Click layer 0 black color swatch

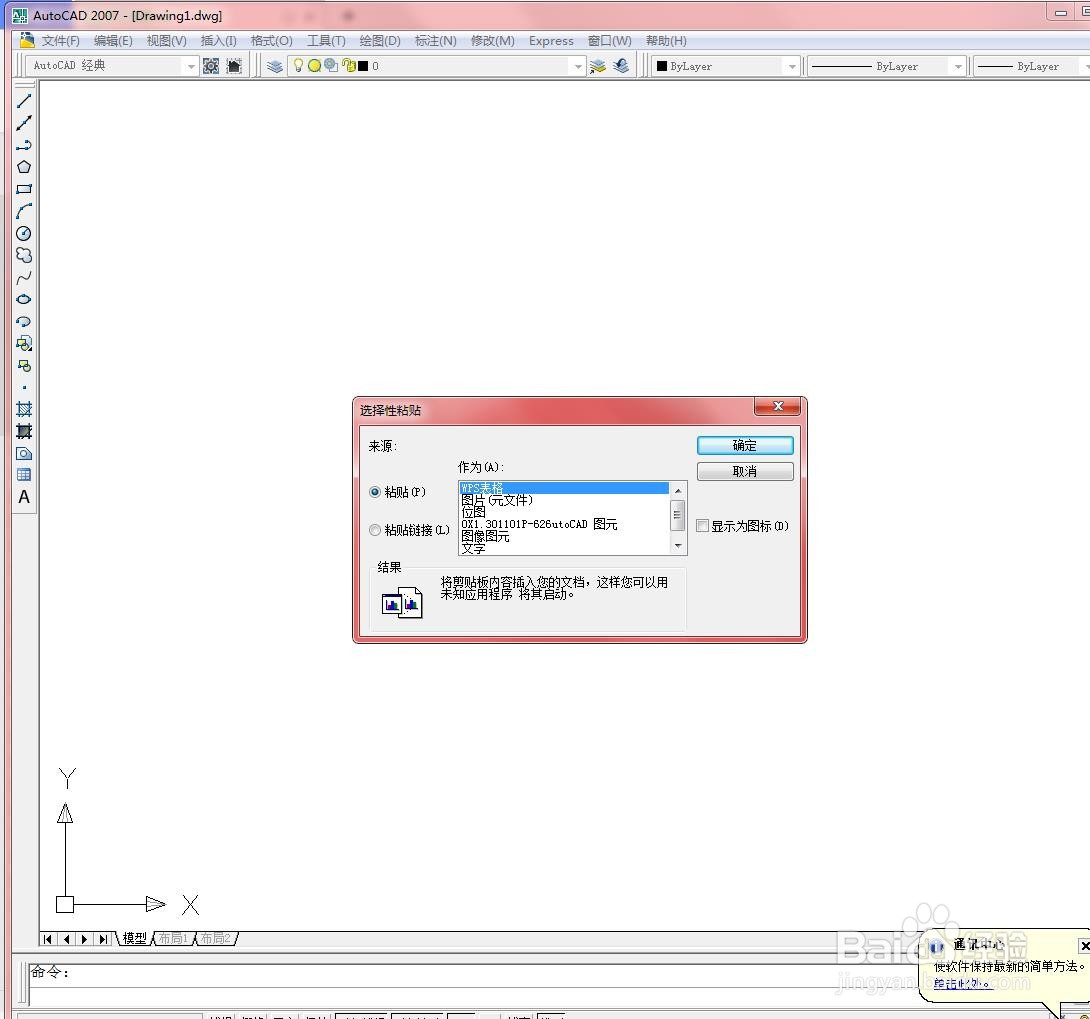tap(363, 66)
